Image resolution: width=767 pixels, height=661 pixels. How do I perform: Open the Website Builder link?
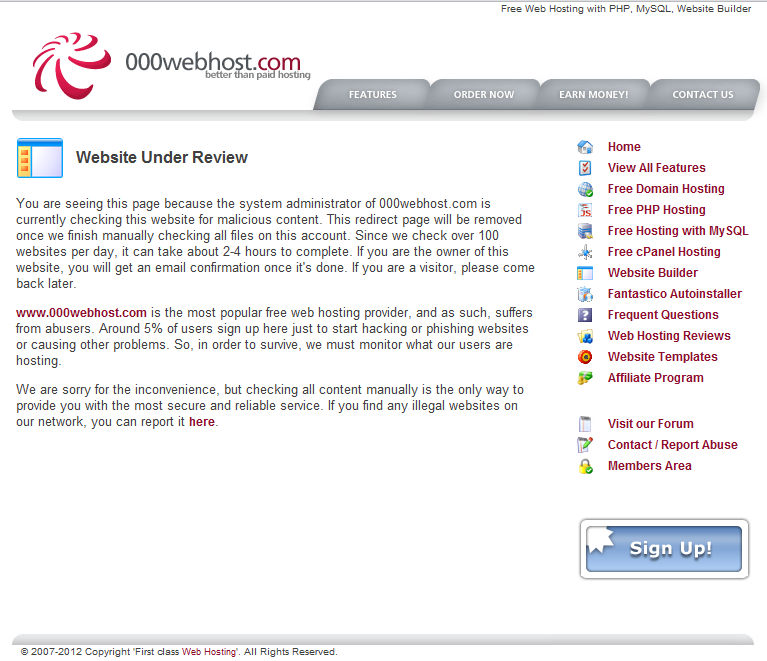[653, 273]
